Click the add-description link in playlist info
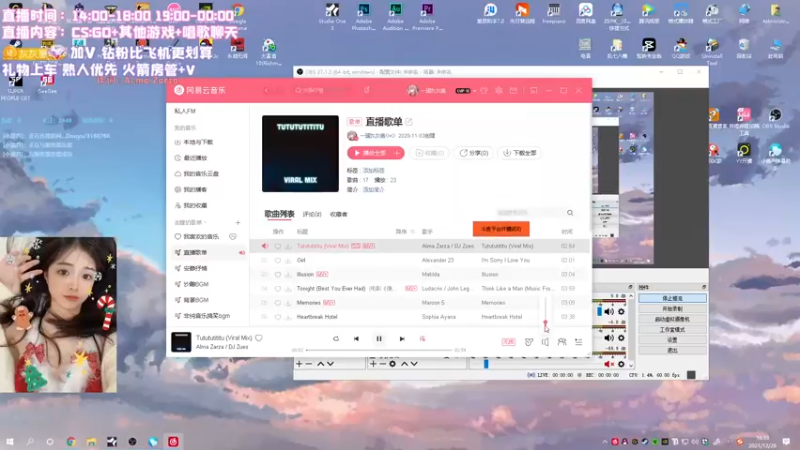Image resolution: width=800 pixels, height=450 pixels. pyautogui.click(x=373, y=190)
